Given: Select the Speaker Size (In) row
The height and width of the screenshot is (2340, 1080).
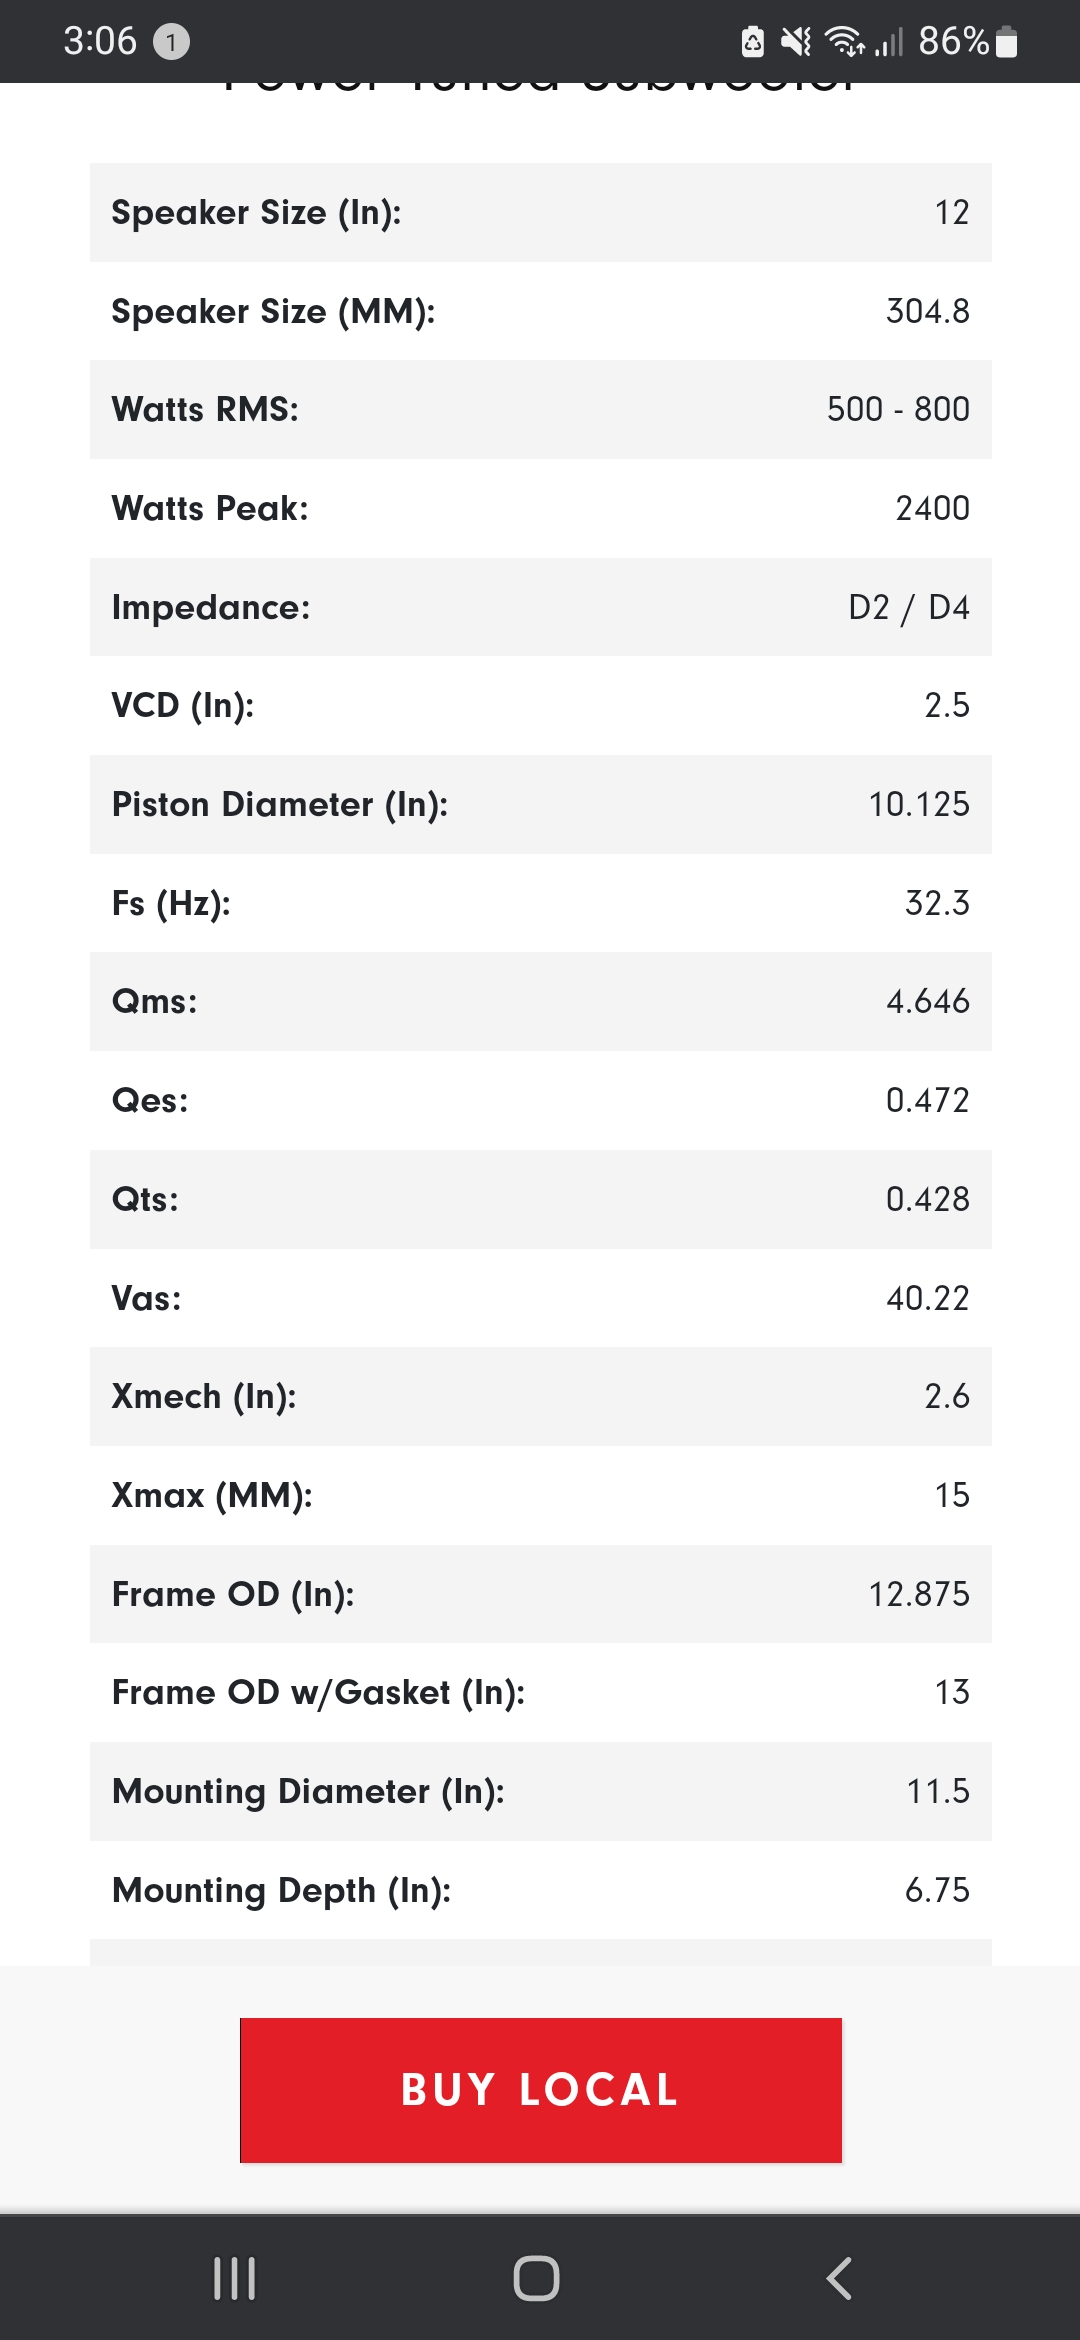Looking at the screenshot, I should pyautogui.click(x=540, y=213).
